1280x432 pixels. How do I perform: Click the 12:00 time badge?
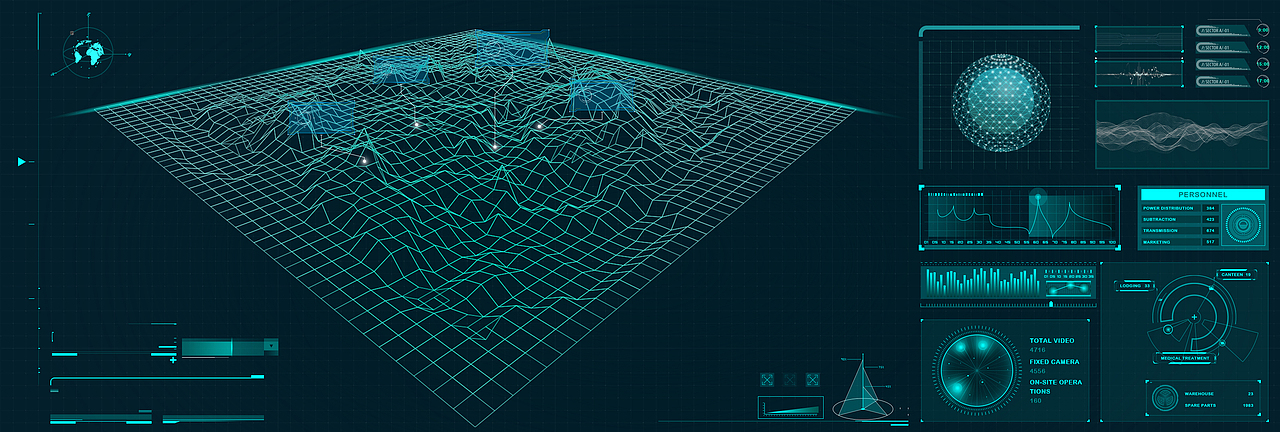point(1263,47)
